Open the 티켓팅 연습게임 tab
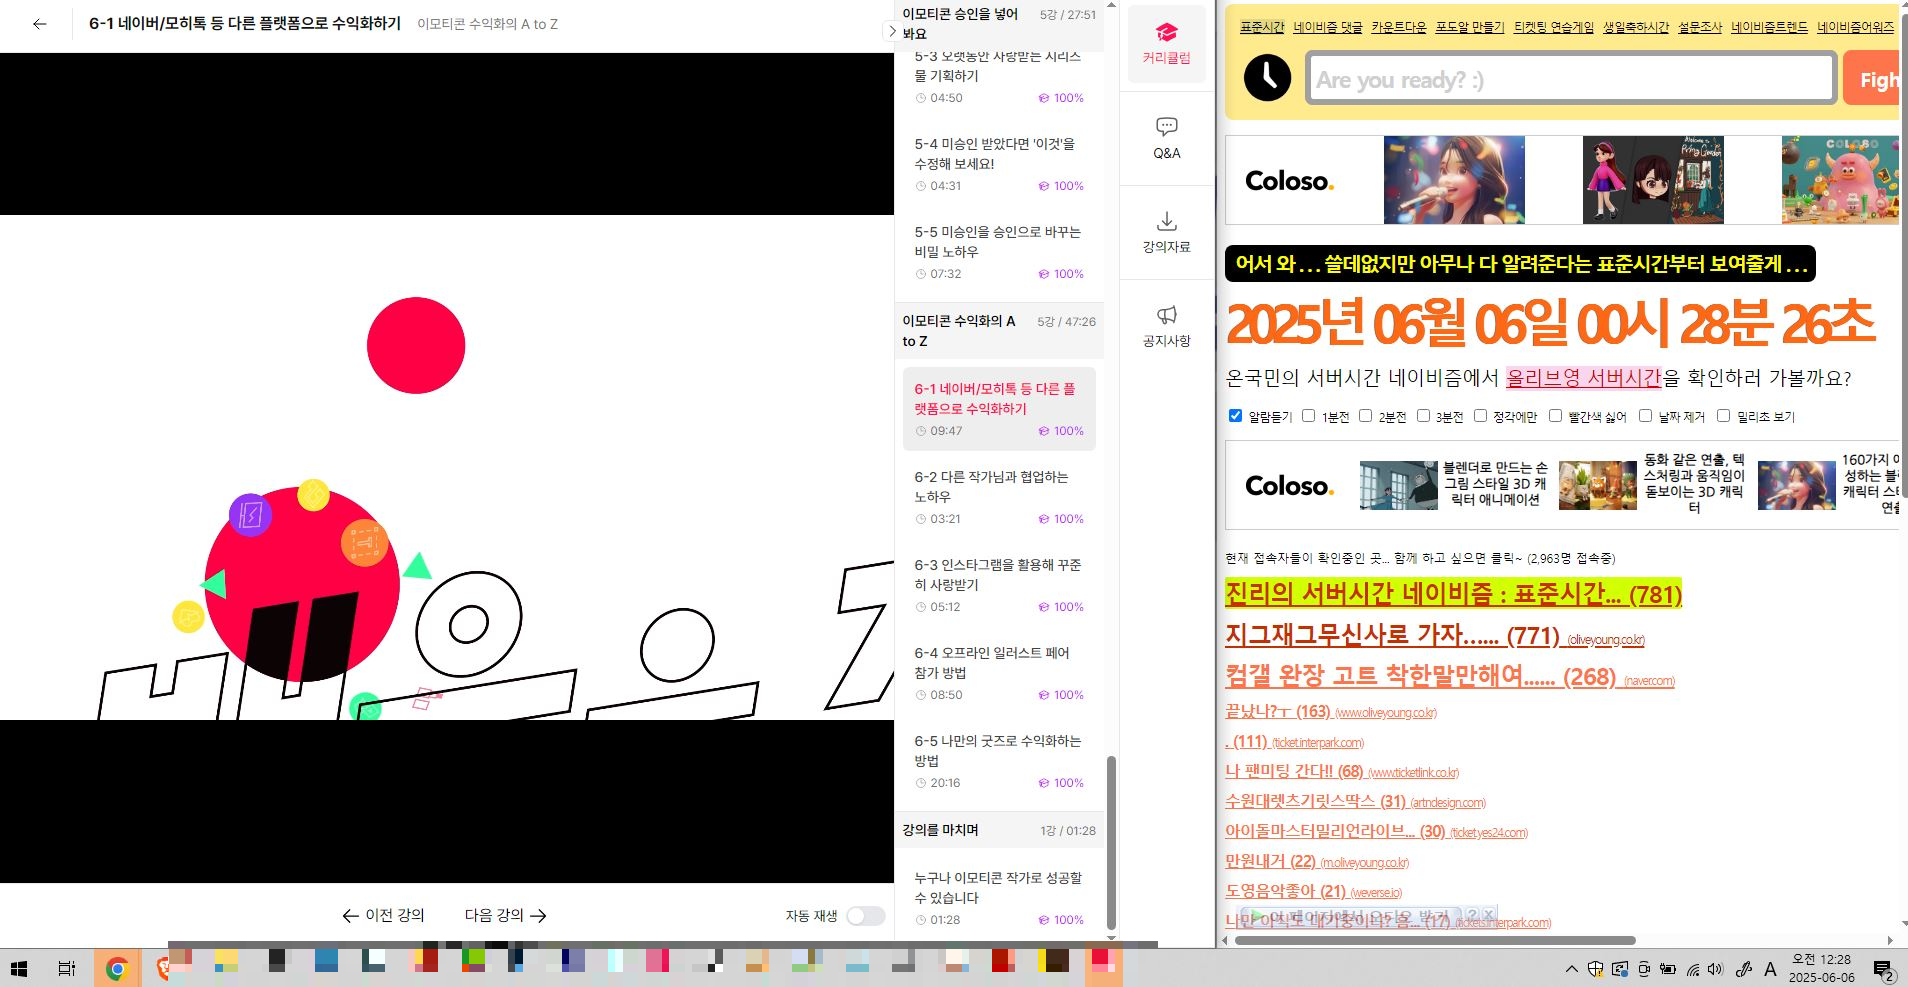The image size is (1908, 987). (1554, 27)
